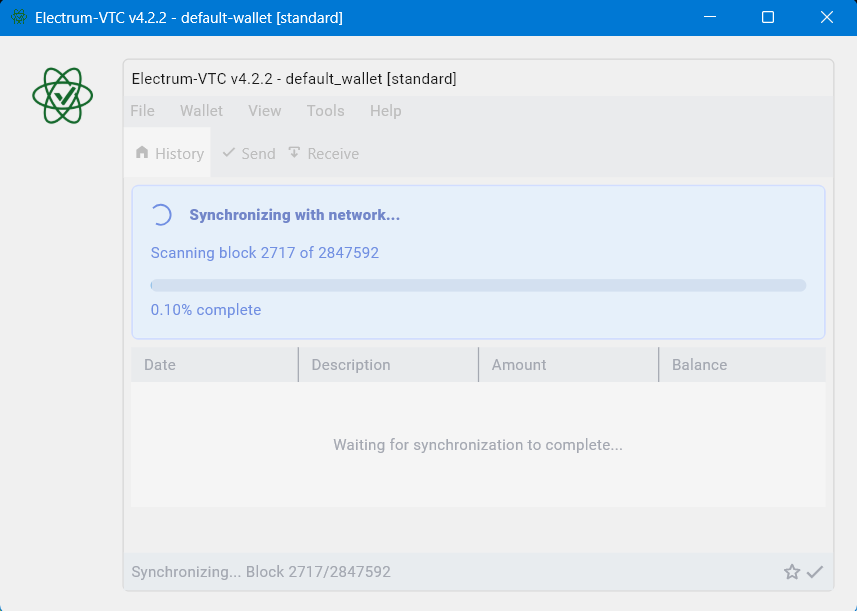Click the Balance column header

tap(742, 365)
